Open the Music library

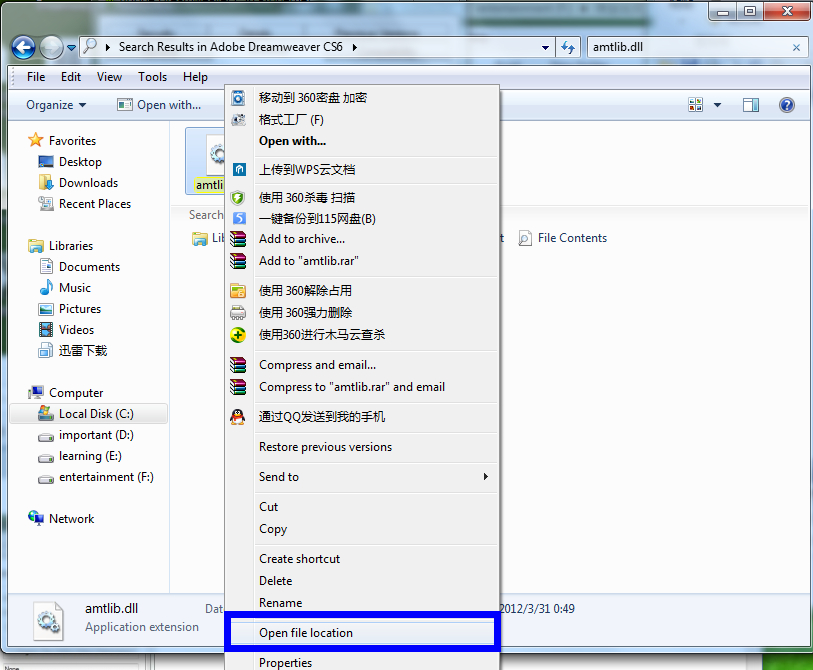(x=65, y=287)
